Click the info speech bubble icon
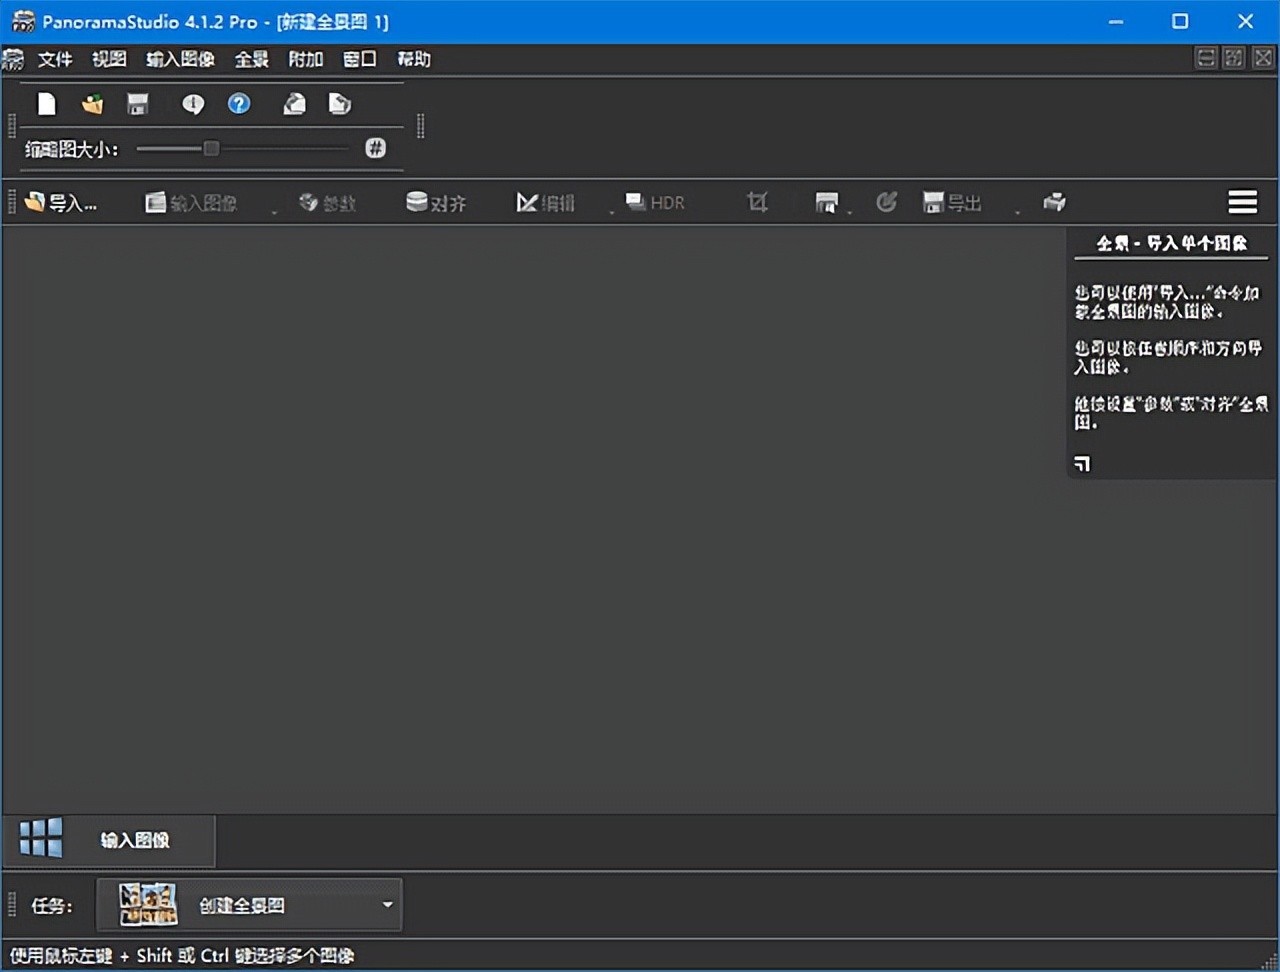This screenshot has width=1280, height=972. click(192, 104)
